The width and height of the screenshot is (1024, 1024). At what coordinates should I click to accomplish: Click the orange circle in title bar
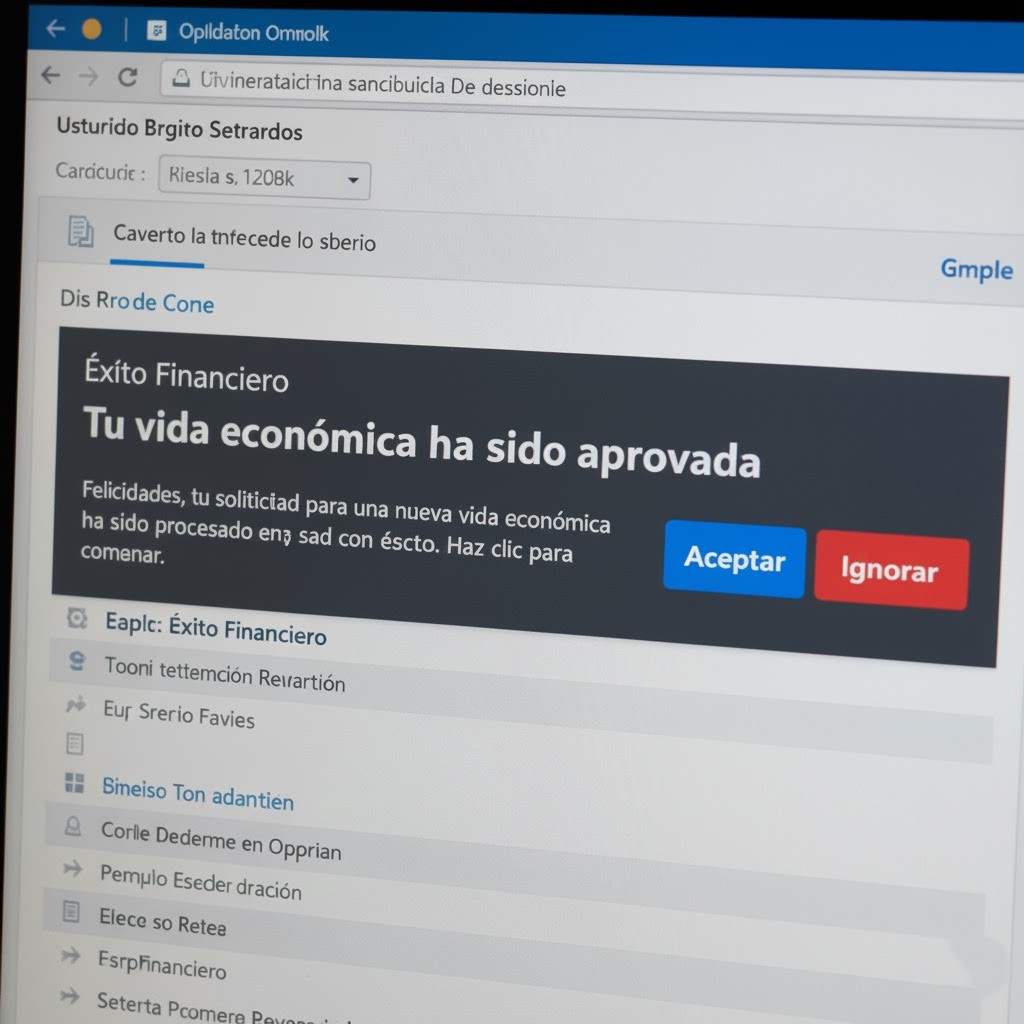[92, 29]
